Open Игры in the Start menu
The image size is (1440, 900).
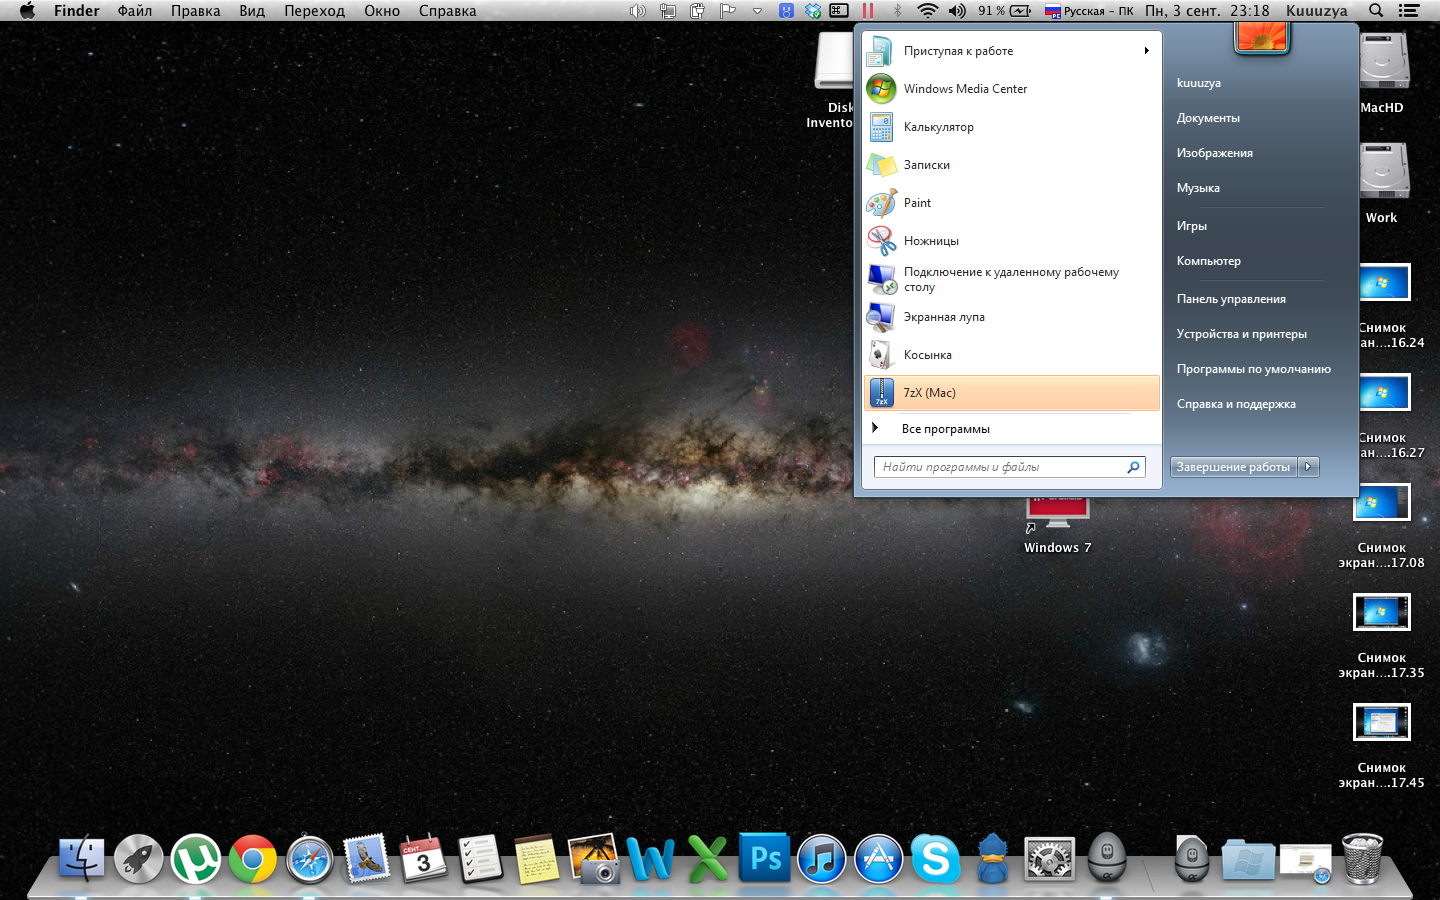tap(1192, 226)
